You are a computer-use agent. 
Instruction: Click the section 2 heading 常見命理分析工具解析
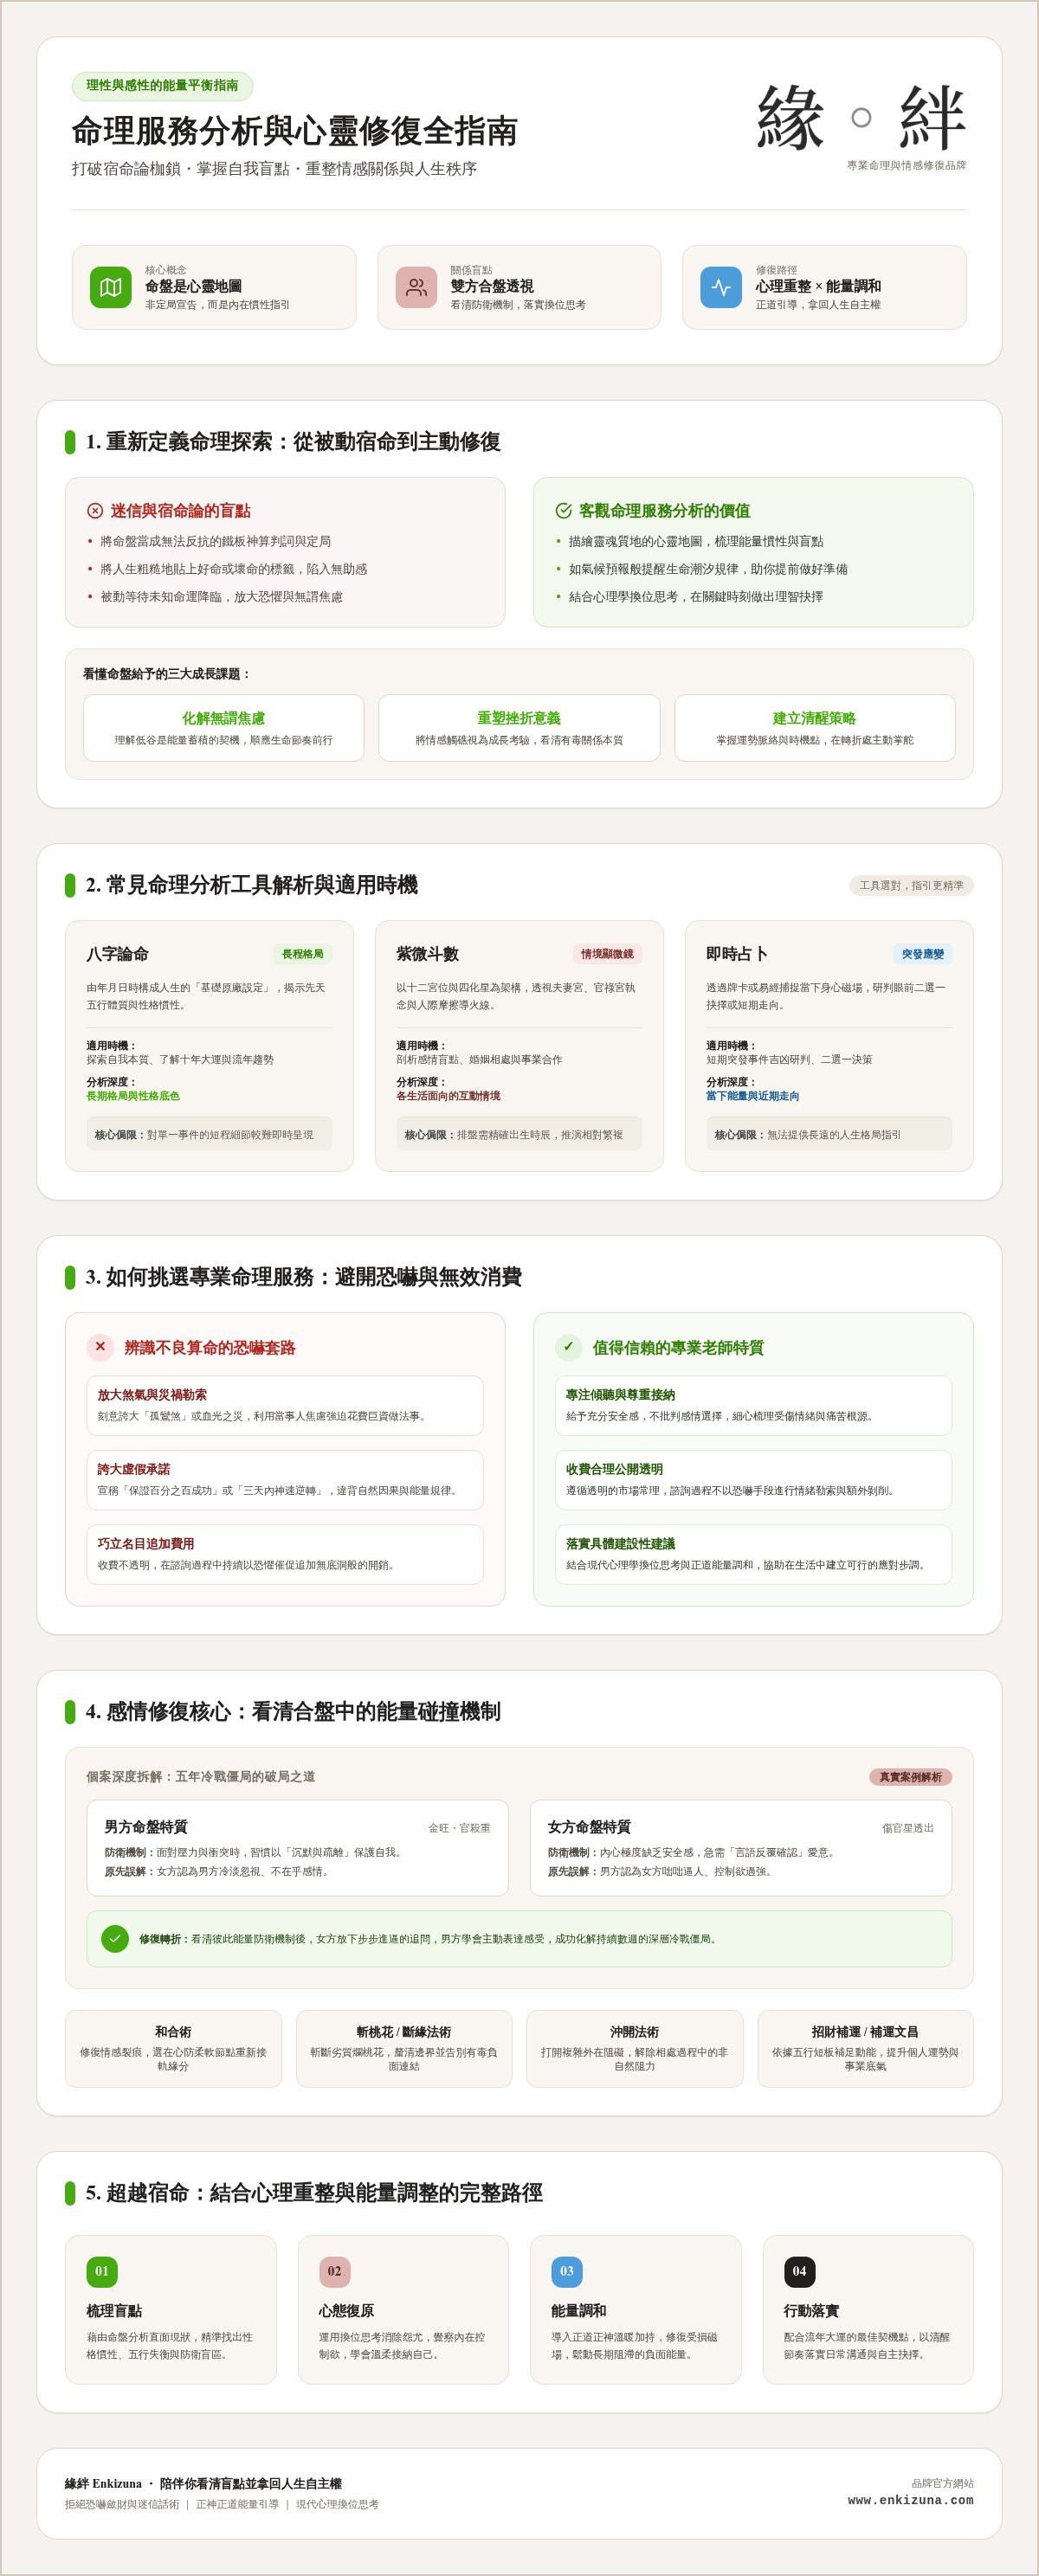(251, 885)
